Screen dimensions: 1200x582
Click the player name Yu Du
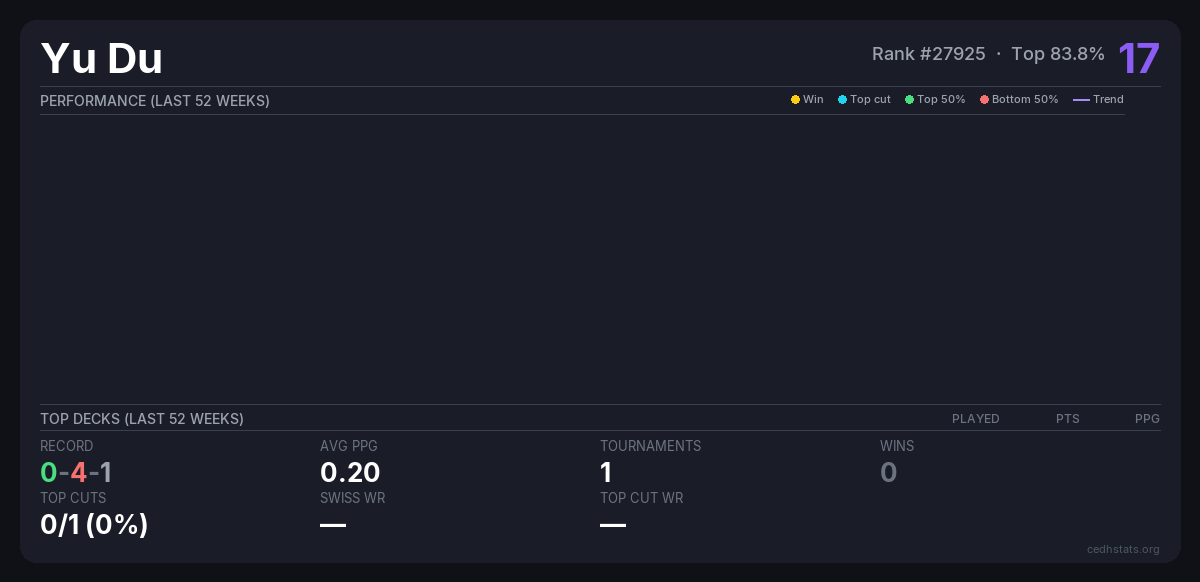101,58
